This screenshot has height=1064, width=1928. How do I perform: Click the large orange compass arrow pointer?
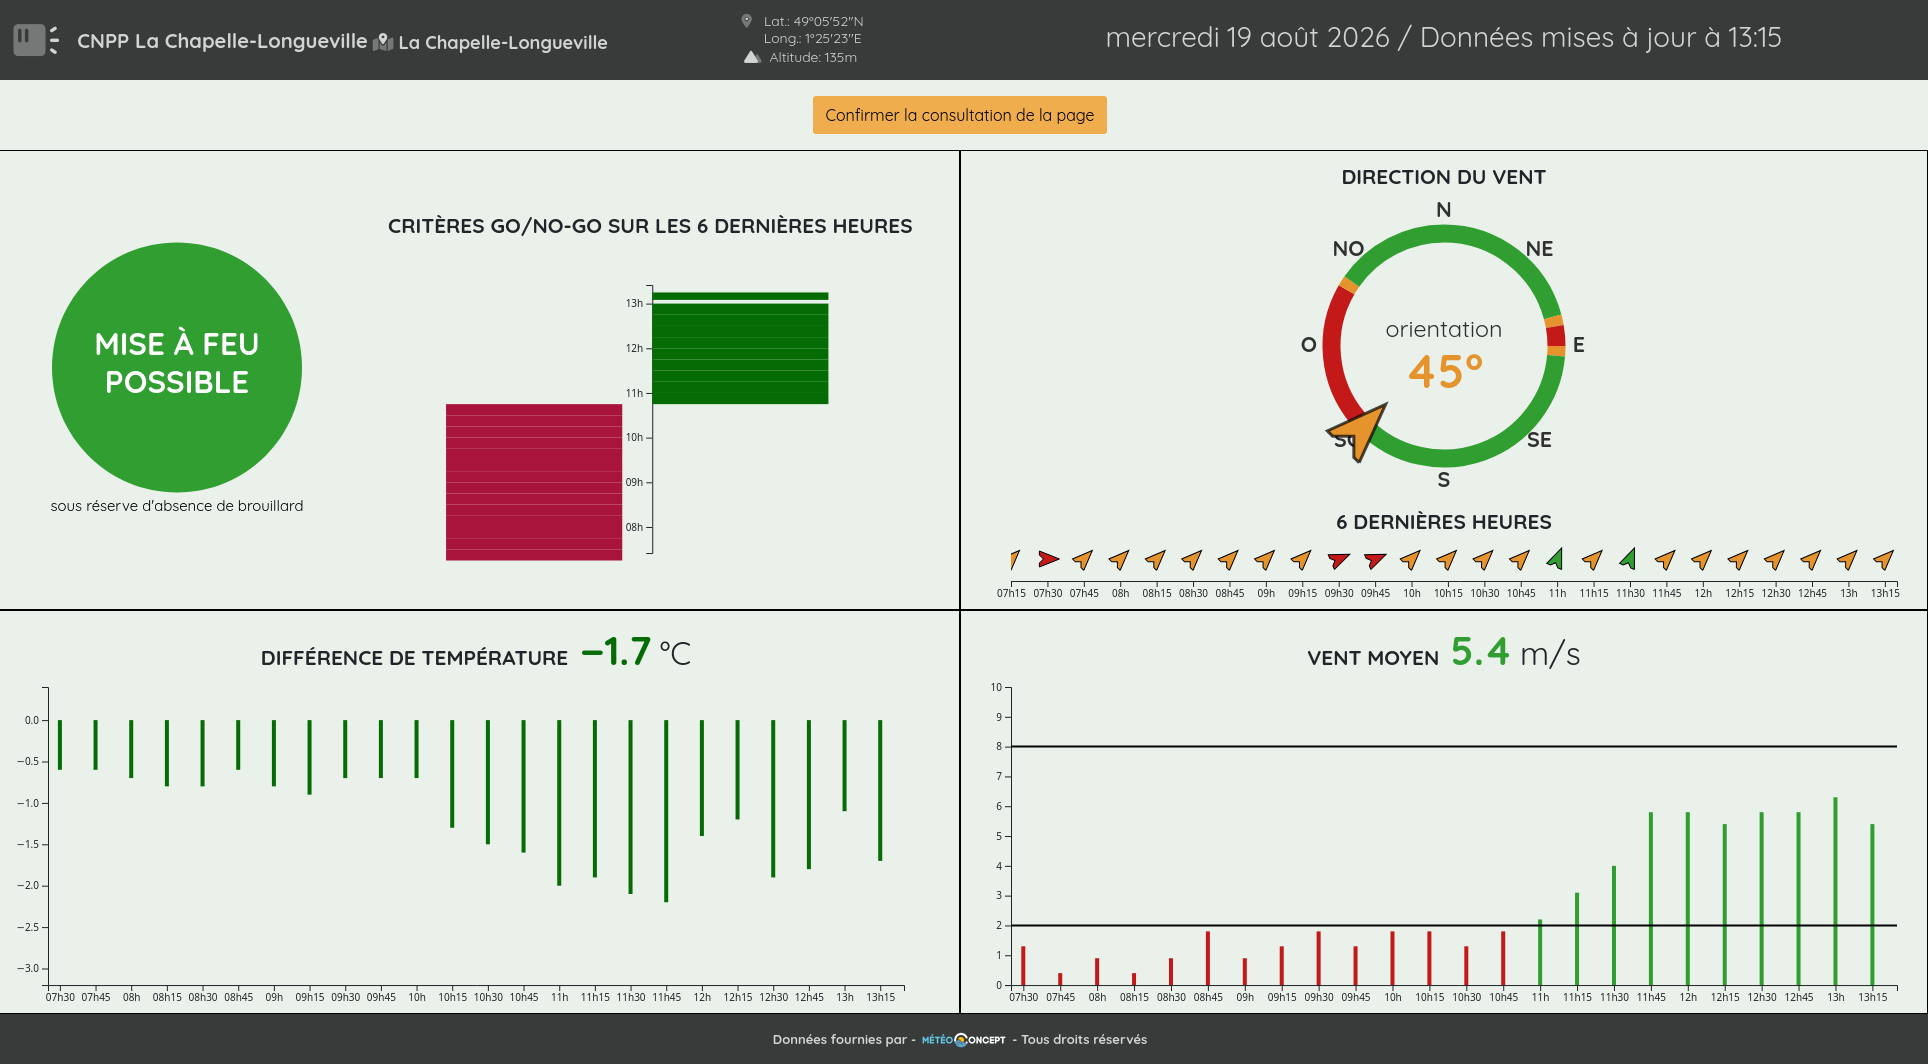click(1359, 431)
